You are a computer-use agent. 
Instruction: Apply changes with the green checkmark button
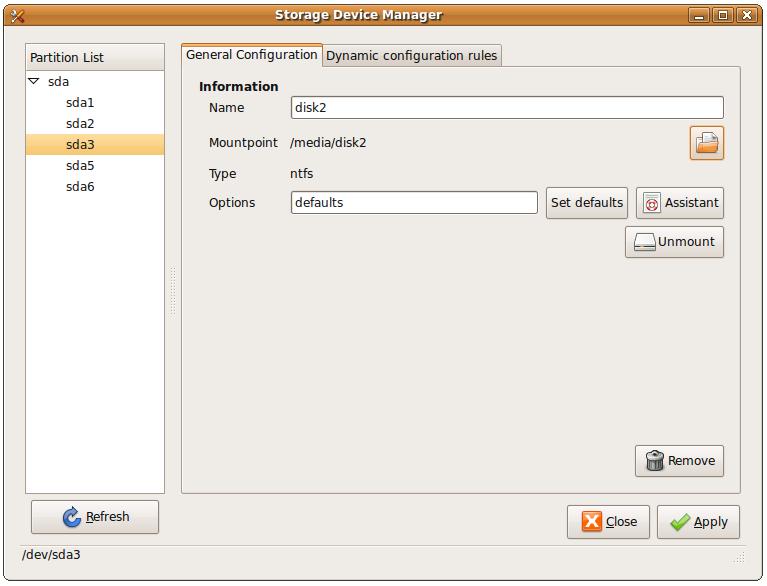click(698, 522)
